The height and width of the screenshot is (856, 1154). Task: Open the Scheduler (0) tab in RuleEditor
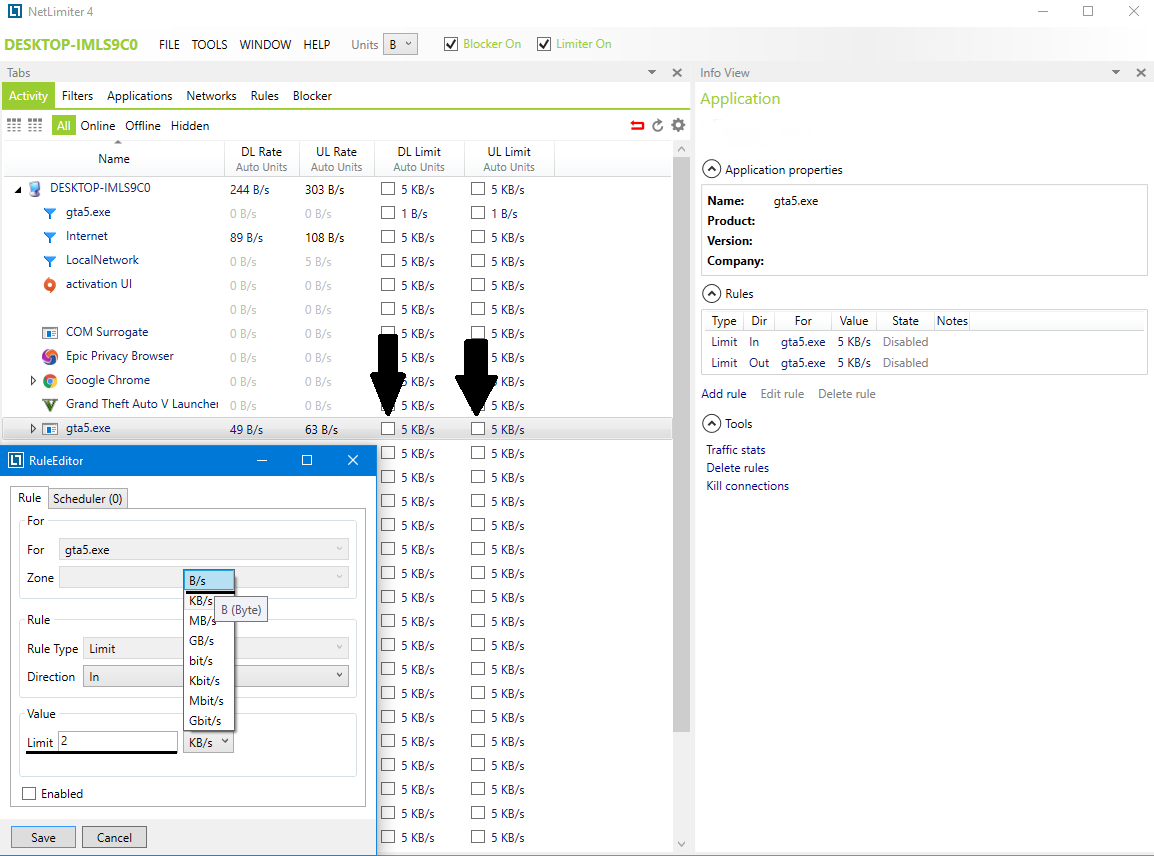[x=88, y=498]
